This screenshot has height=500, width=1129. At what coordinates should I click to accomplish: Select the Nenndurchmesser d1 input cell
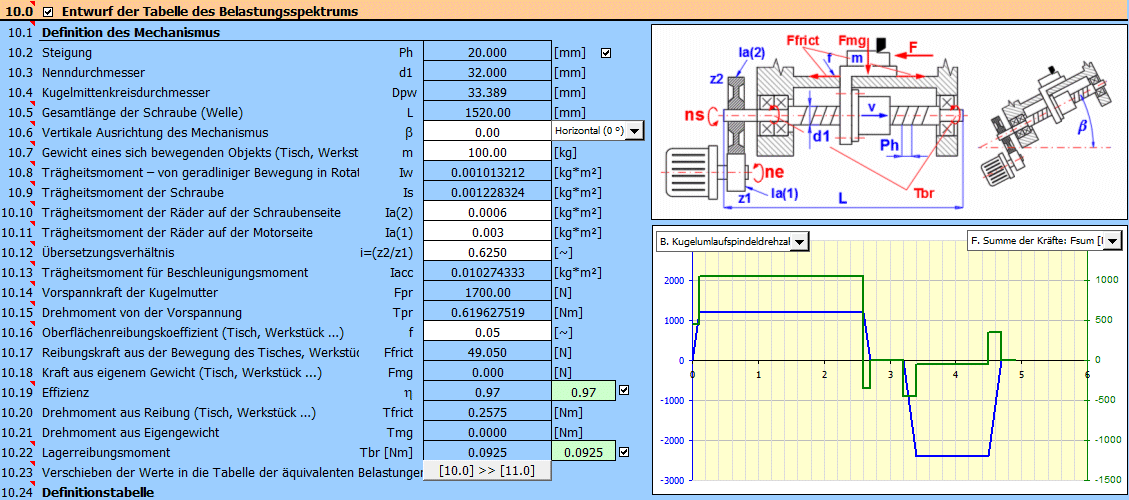pos(487,72)
